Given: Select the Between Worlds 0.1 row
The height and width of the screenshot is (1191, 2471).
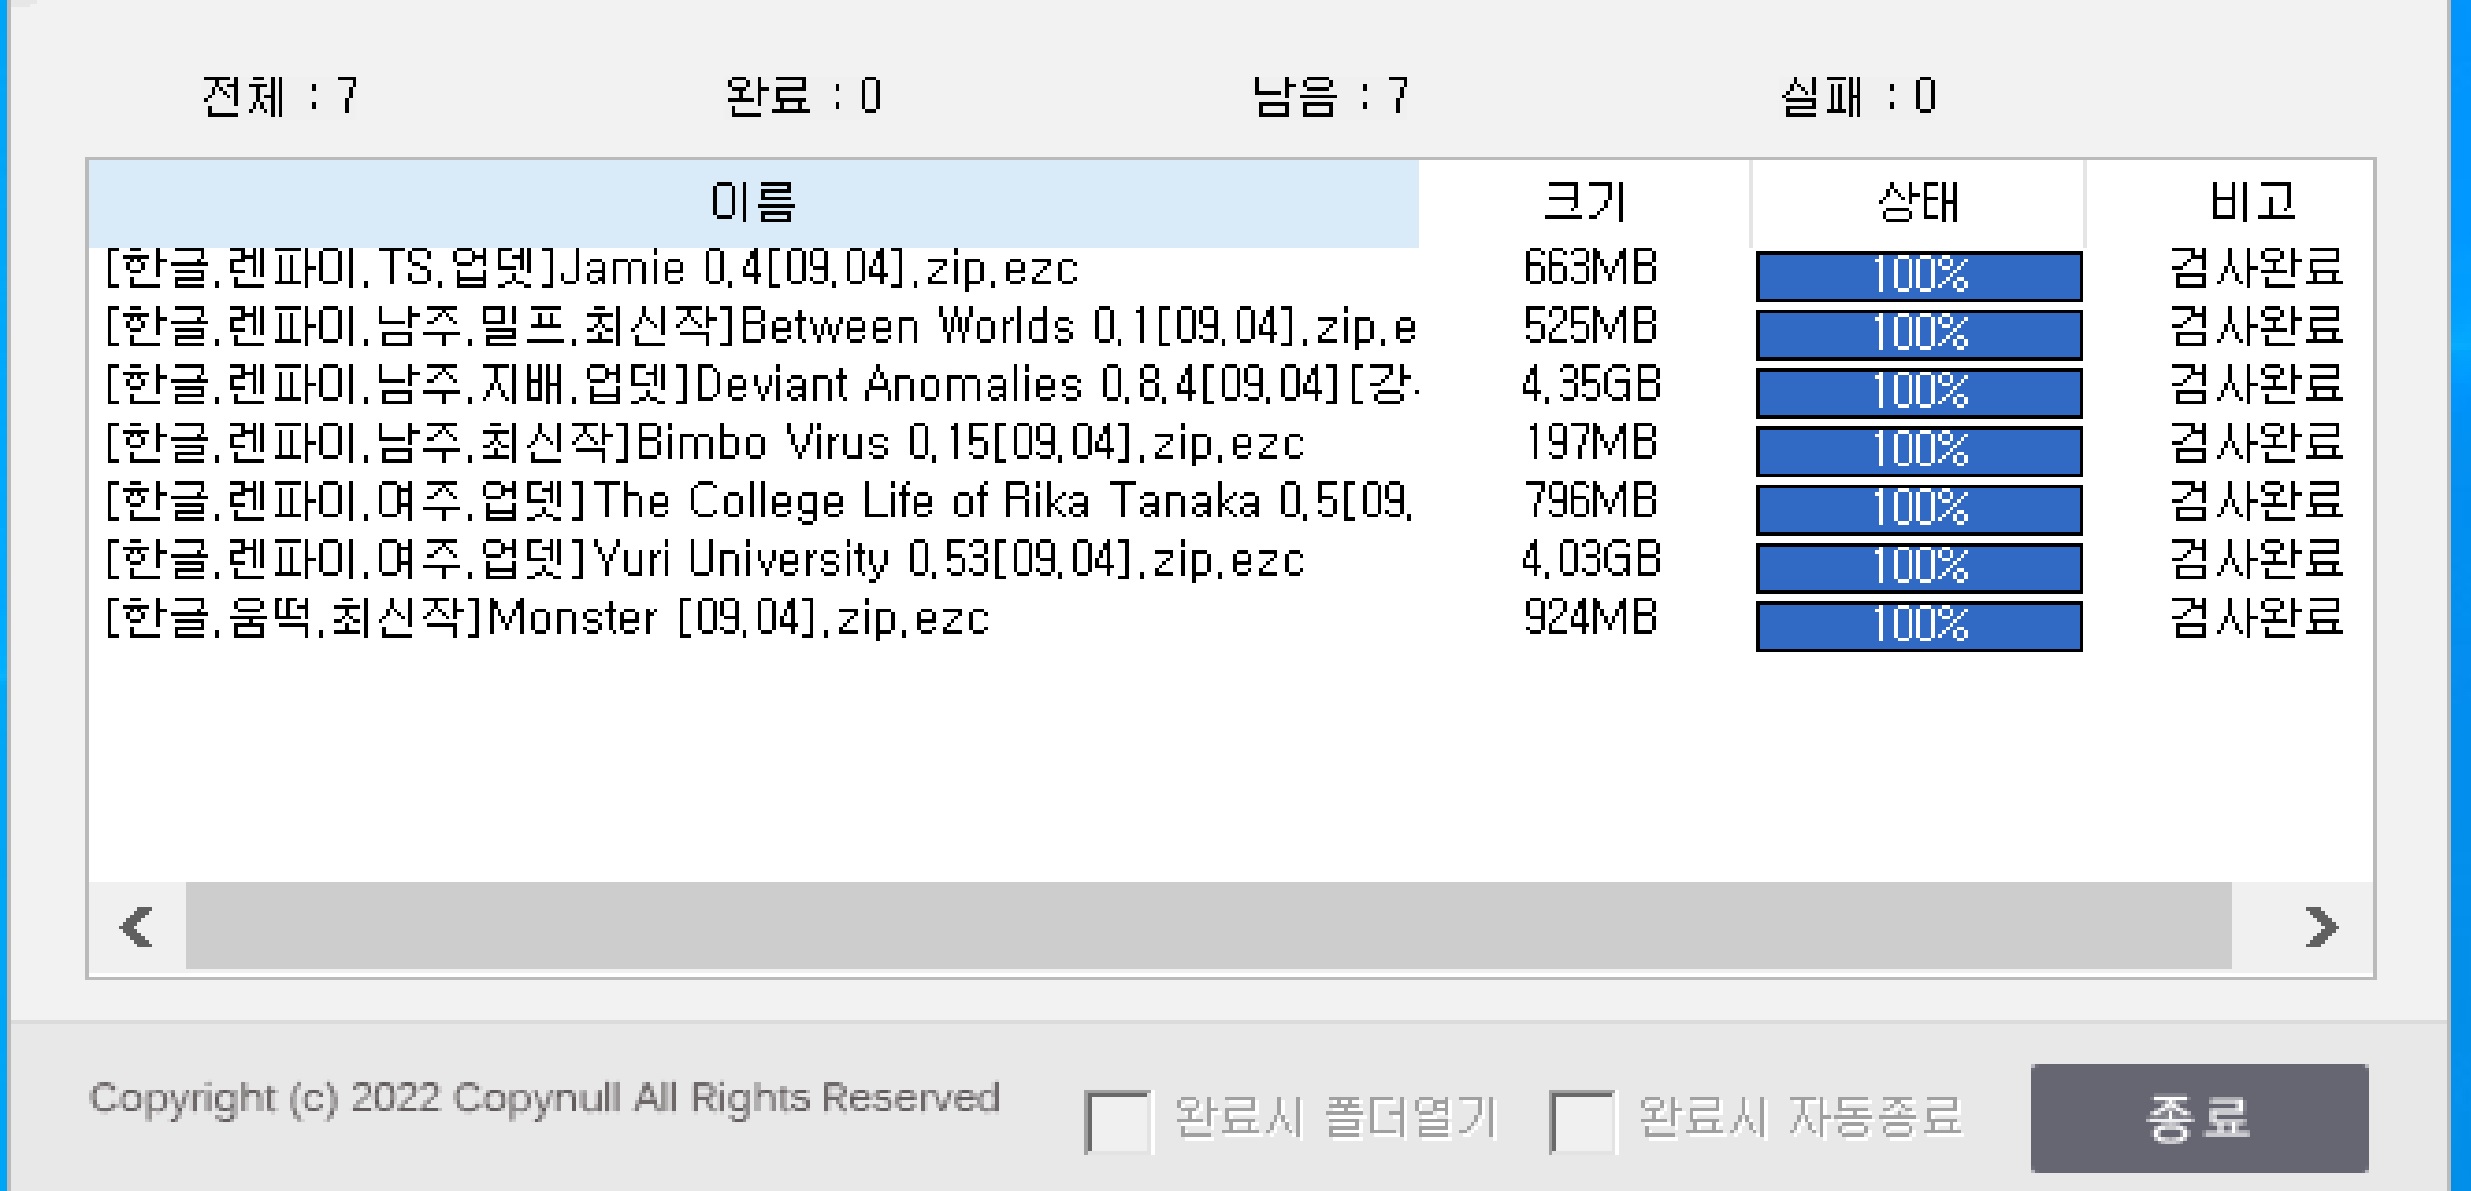Looking at the screenshot, I should pos(760,327).
